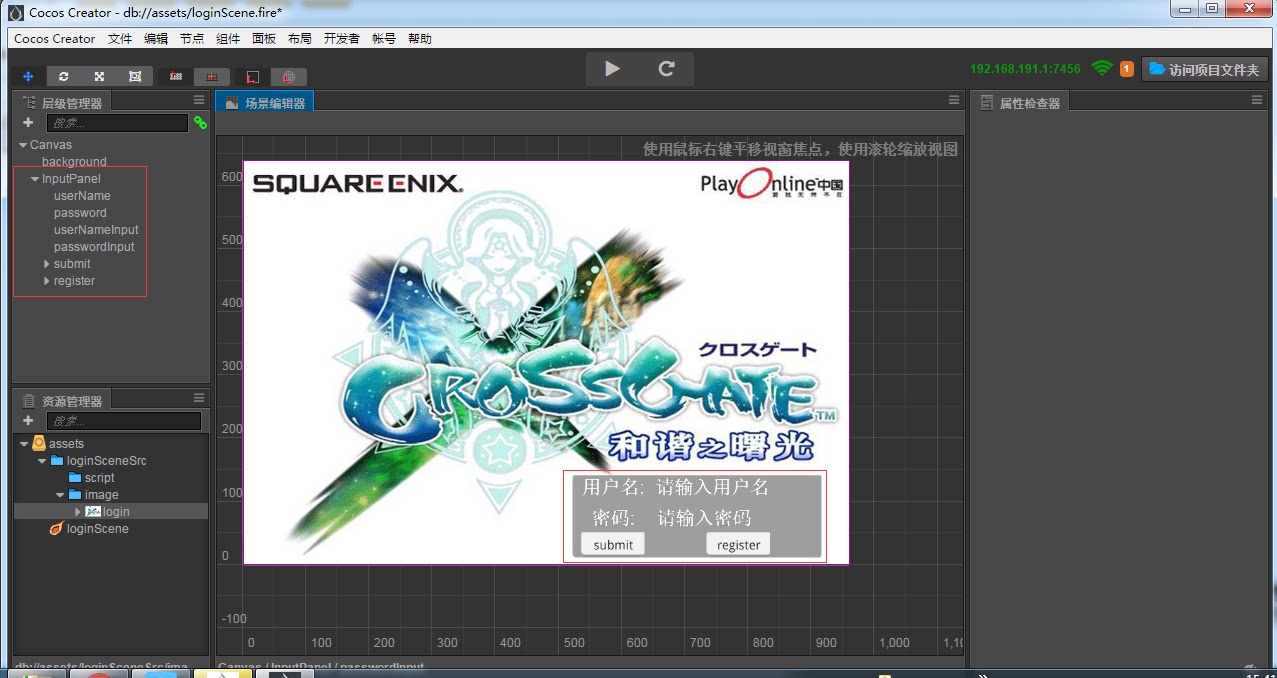Screen dimensions: 1277x678
Task: Open hierarchy panel hamburger menu
Action: [199, 100]
